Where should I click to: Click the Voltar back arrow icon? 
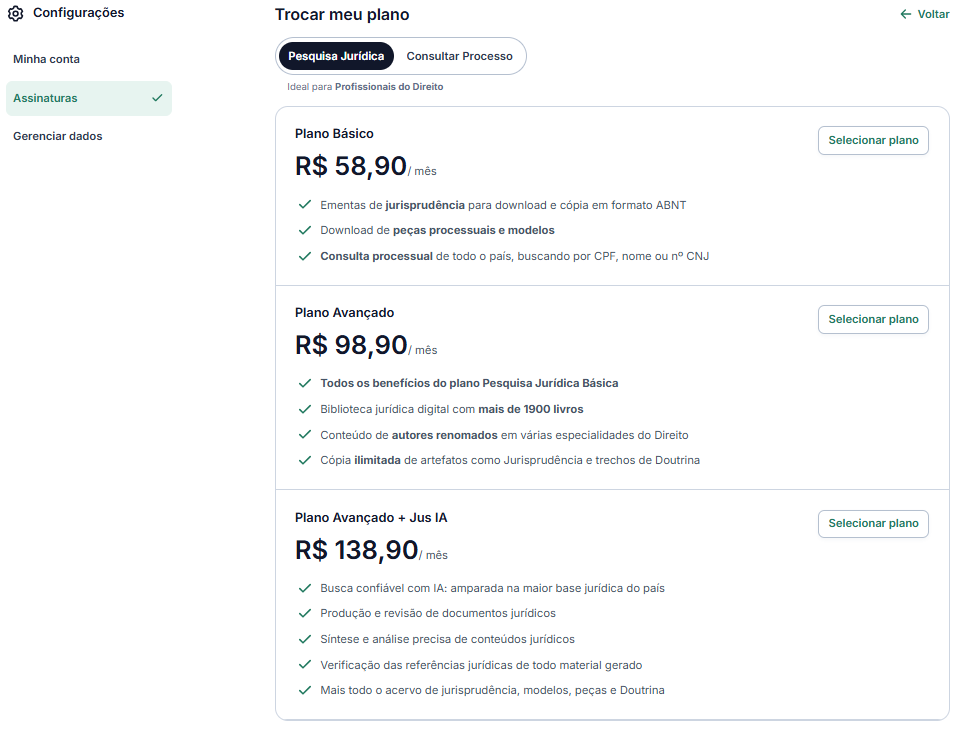pos(906,14)
